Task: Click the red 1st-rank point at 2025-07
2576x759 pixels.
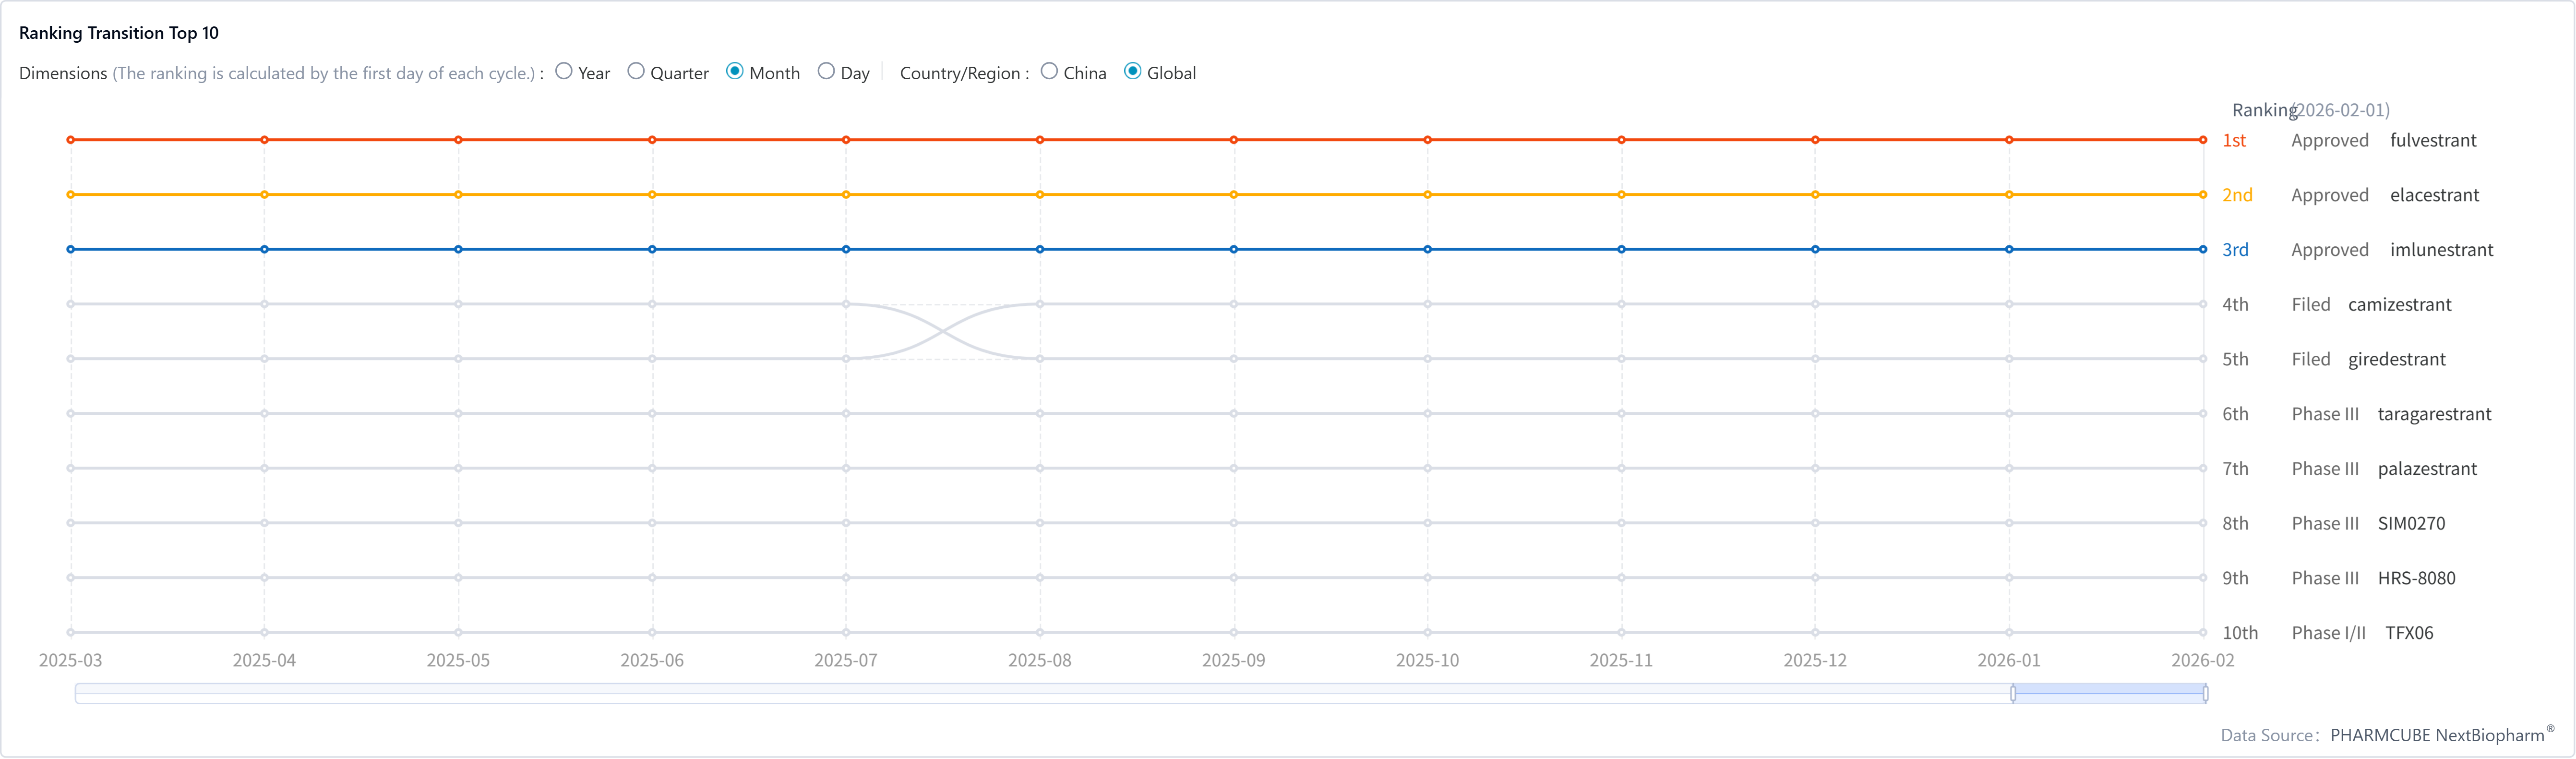Action: [x=846, y=140]
